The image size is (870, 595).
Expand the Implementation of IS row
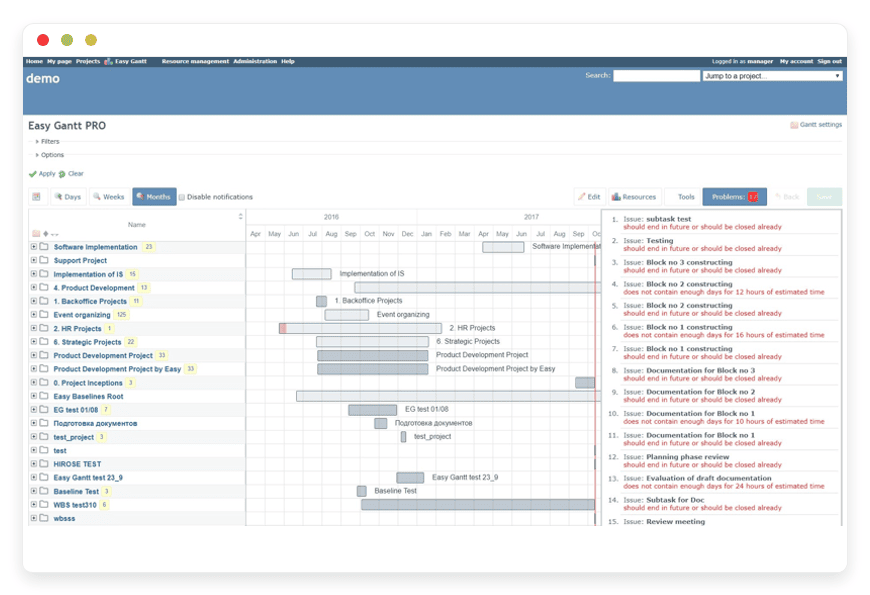tap(34, 274)
